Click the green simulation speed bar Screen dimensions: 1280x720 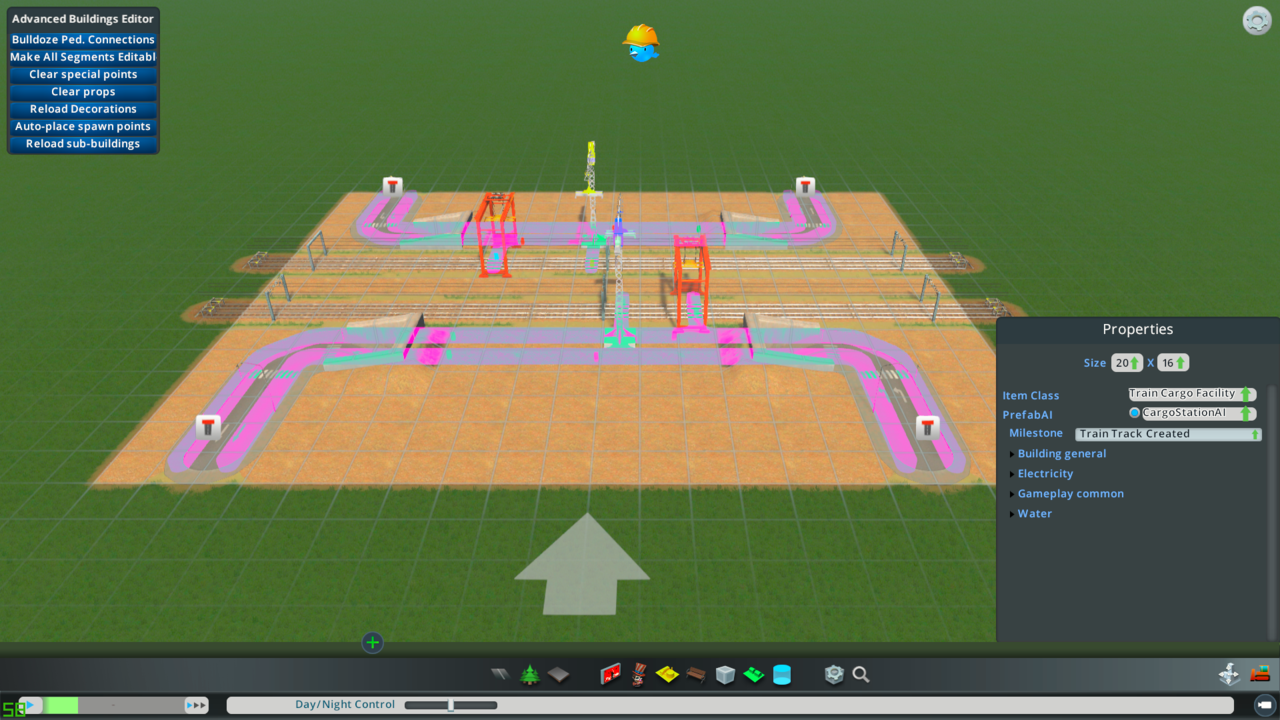[x=62, y=705]
